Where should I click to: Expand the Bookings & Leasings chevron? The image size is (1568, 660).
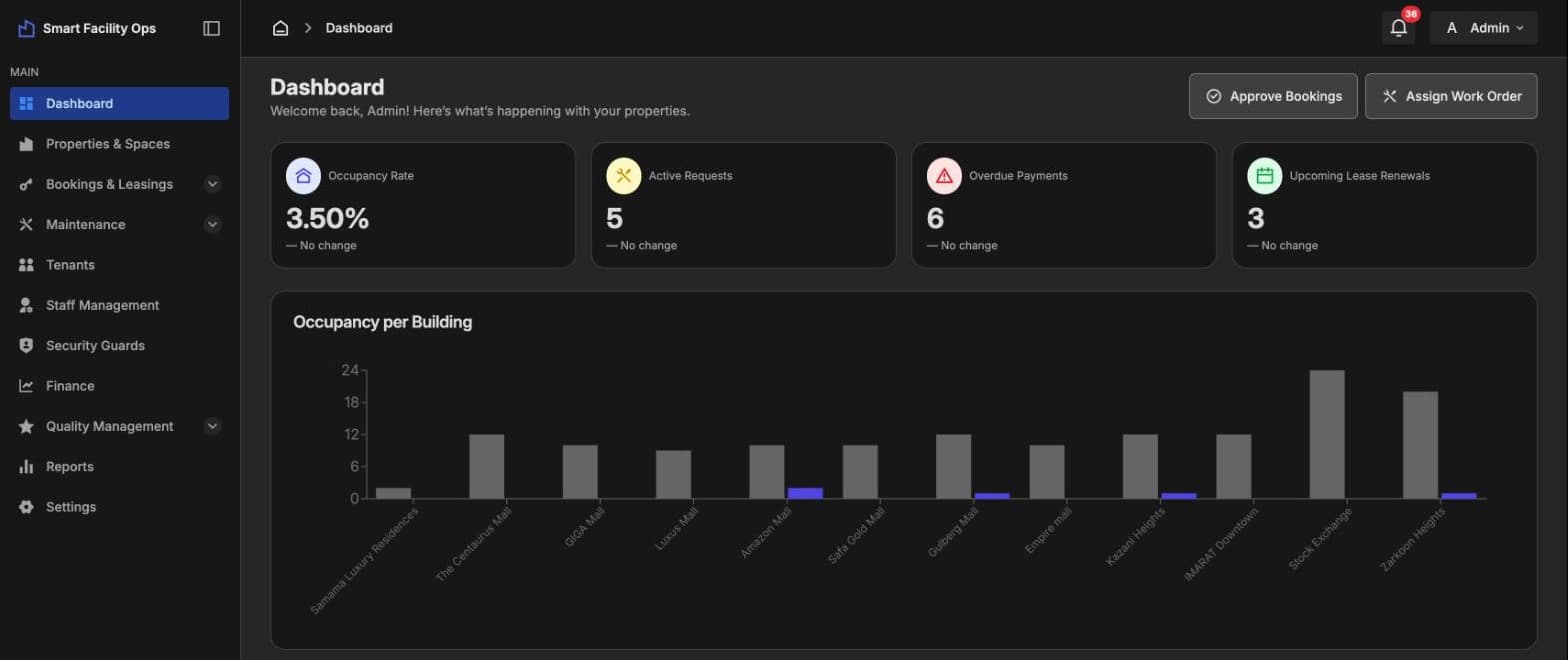(212, 184)
